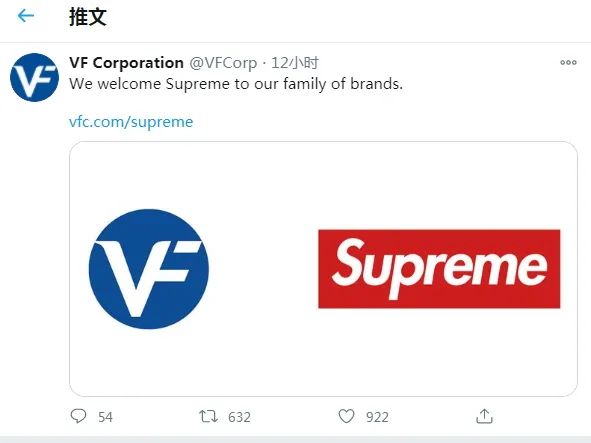Image resolution: width=591 pixels, height=443 pixels.
Task: Click the reply count 54
Action: coord(105,417)
